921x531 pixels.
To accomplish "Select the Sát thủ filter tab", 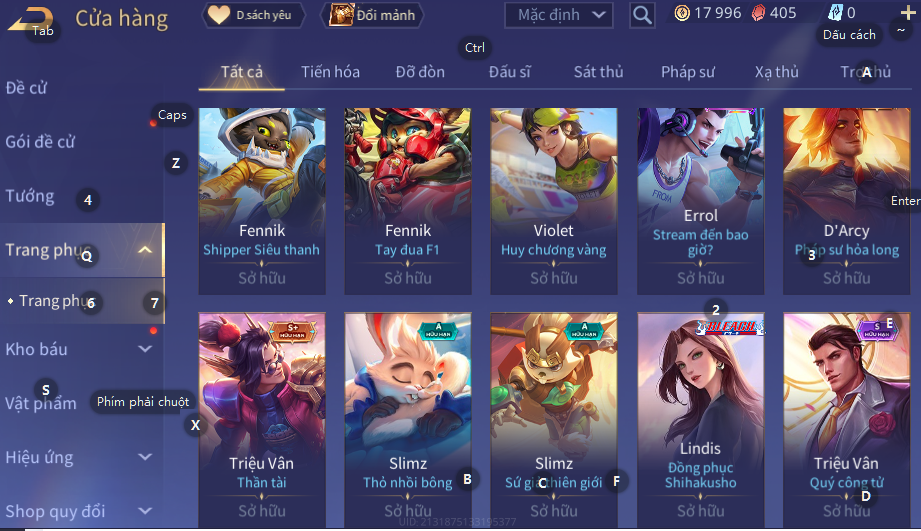I will click(598, 72).
